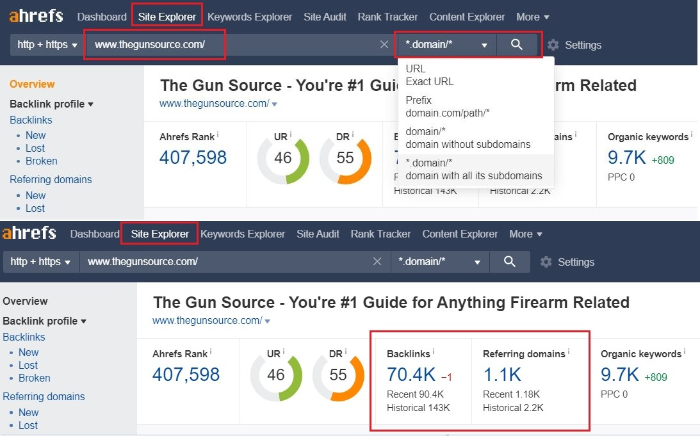Click the X clear icon in the lower URL bar
Viewport: 700px width, 436px height.
(x=377, y=262)
